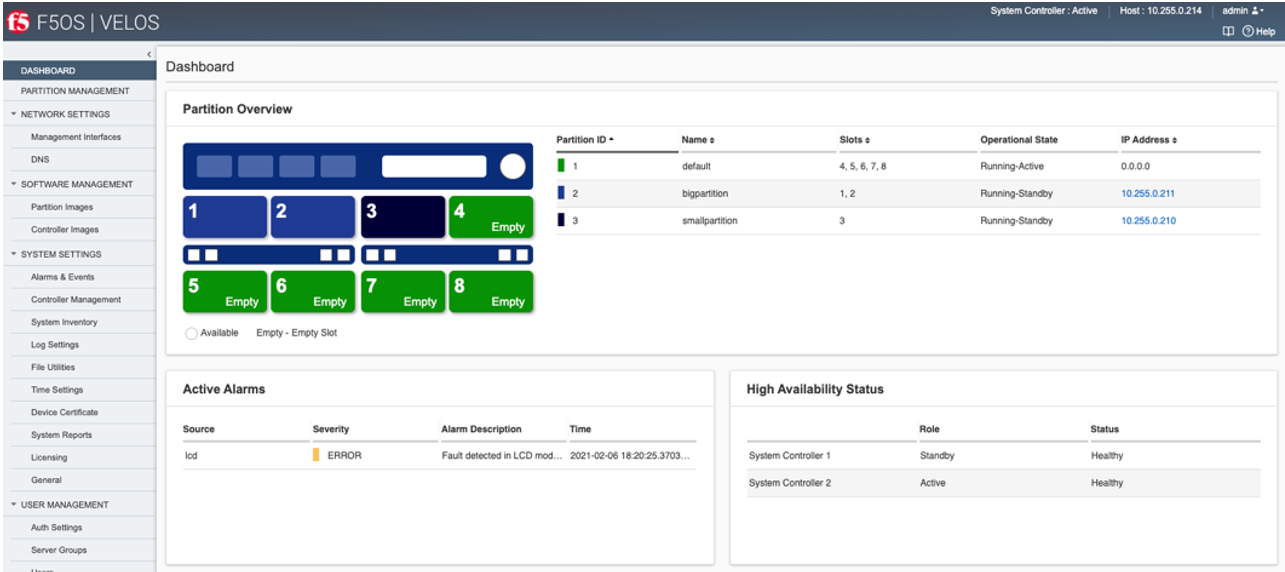Click System Controller : Active status

click(1043, 11)
